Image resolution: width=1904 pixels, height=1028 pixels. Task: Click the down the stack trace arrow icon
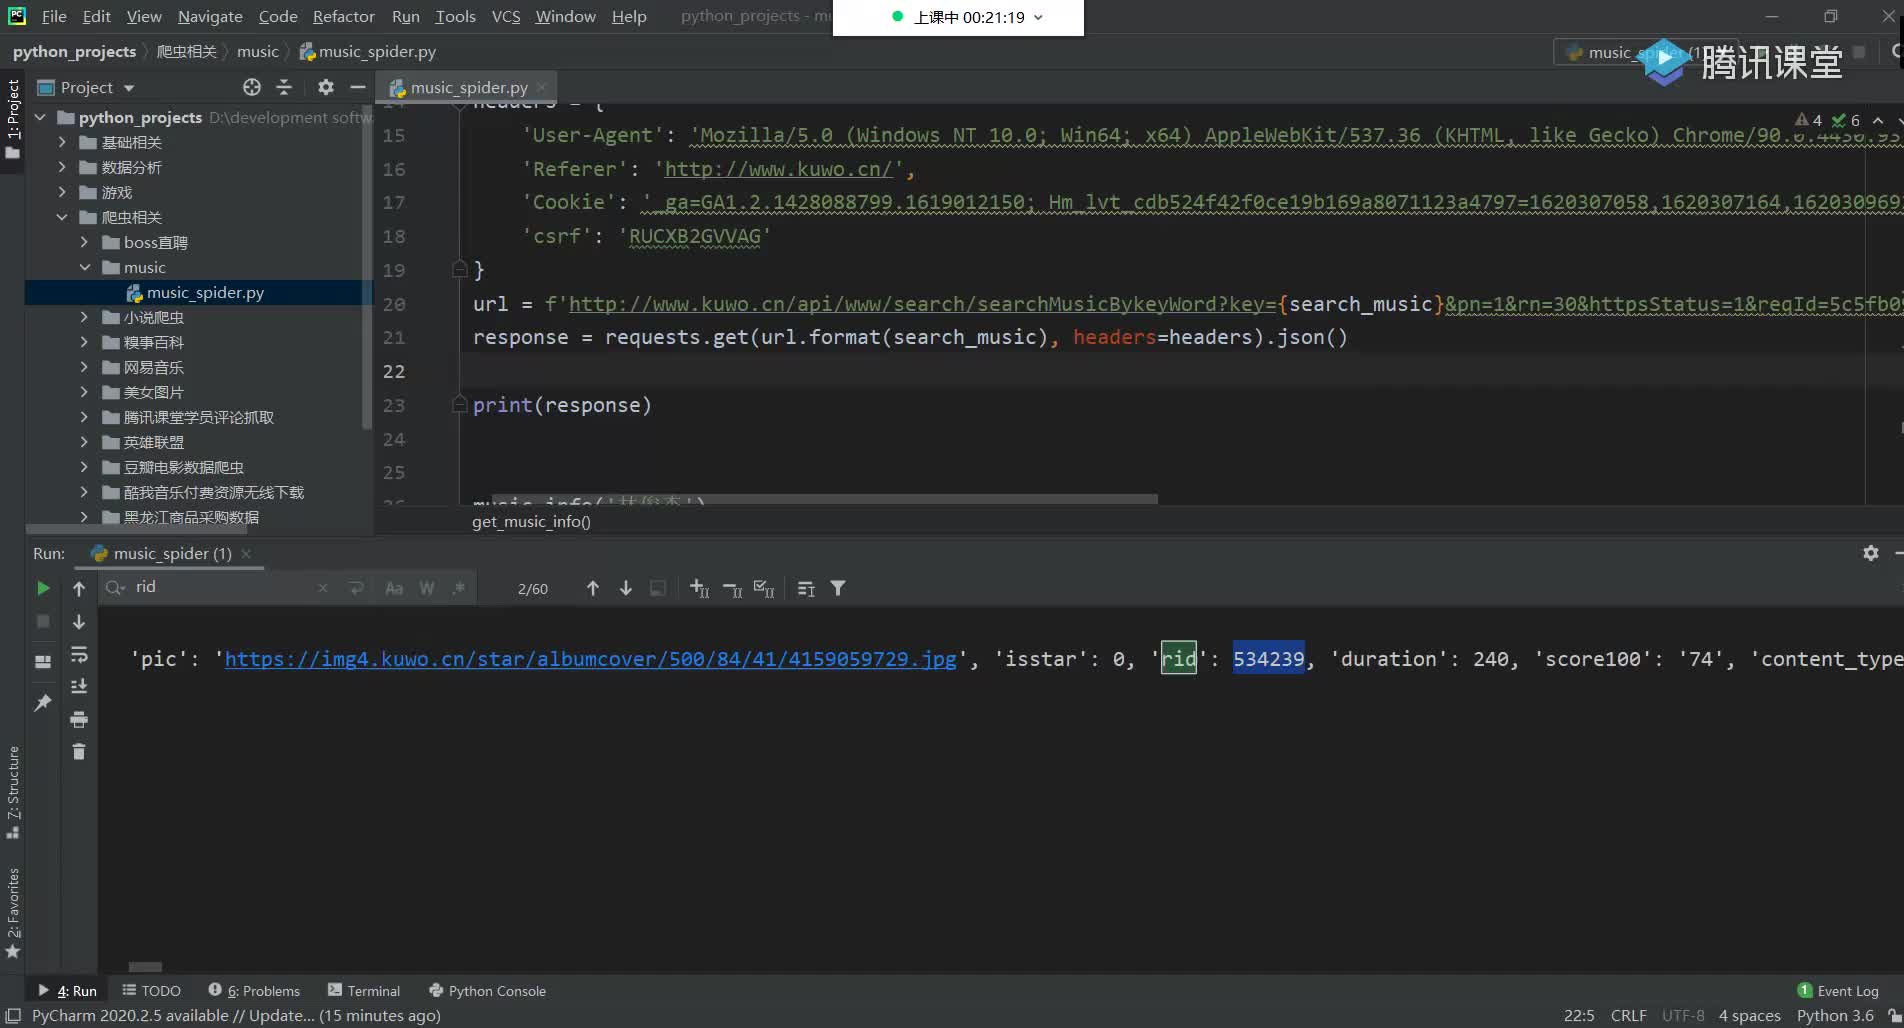[x=79, y=621]
